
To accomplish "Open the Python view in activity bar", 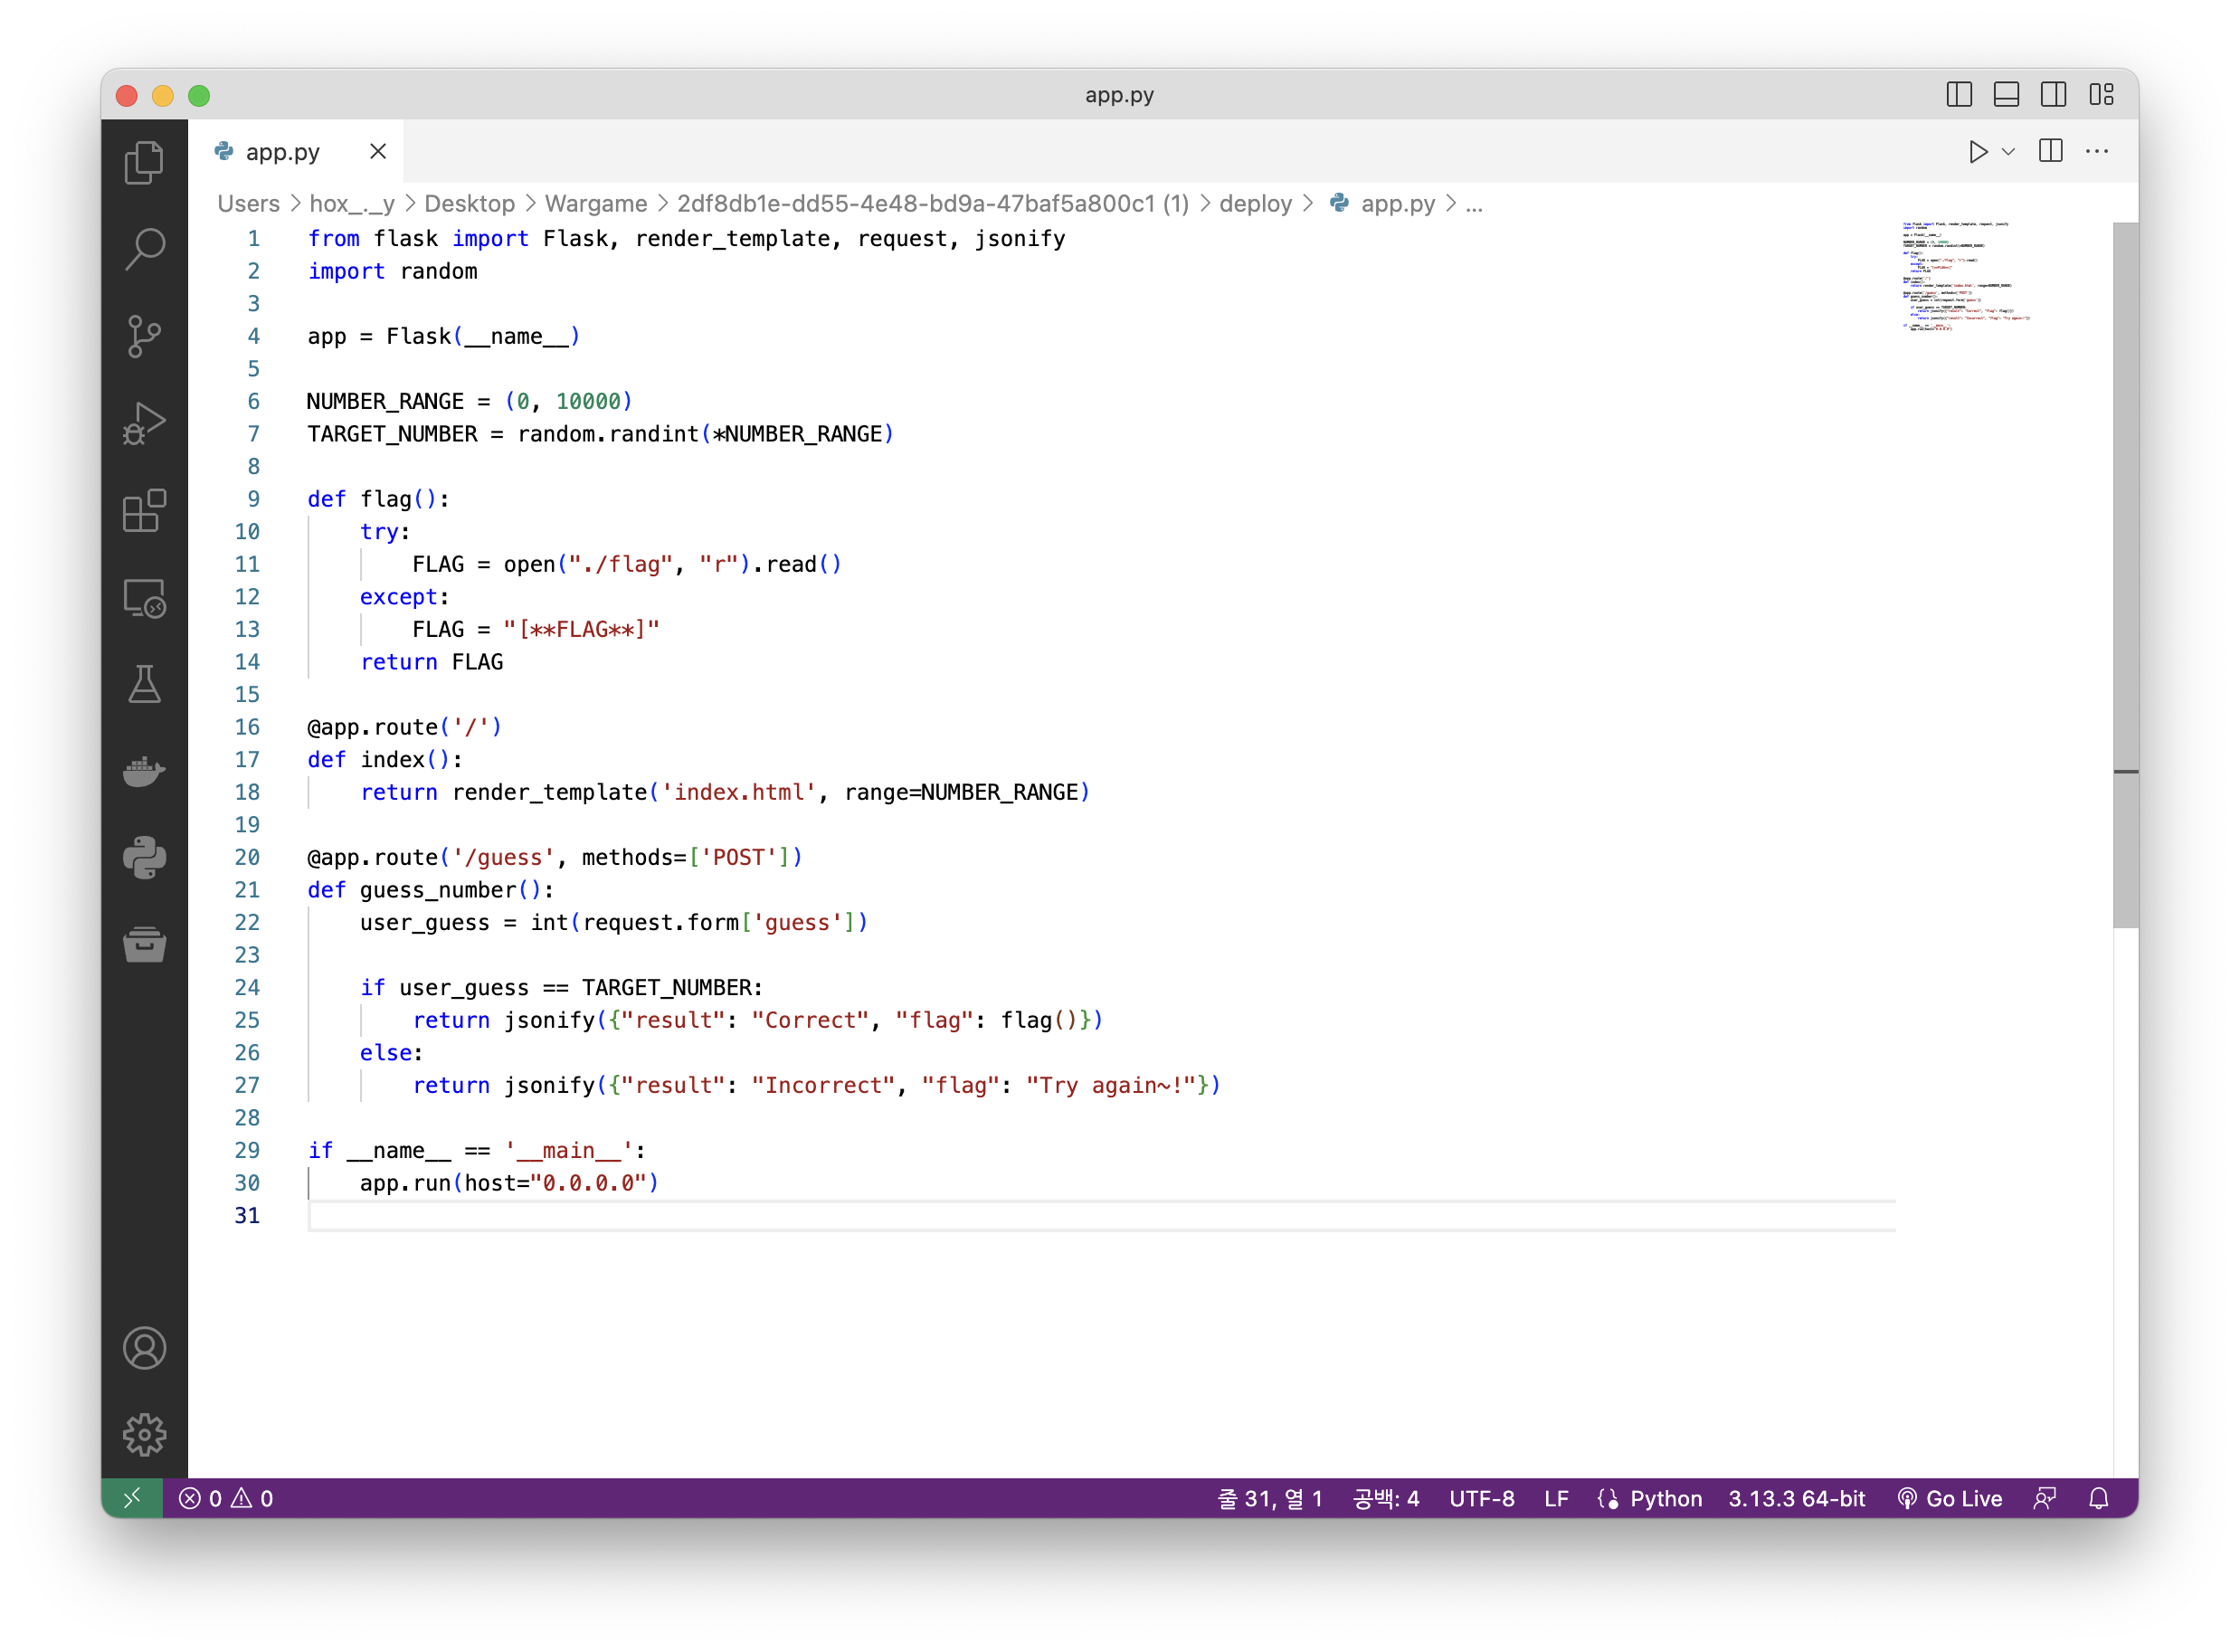I will 144,858.
